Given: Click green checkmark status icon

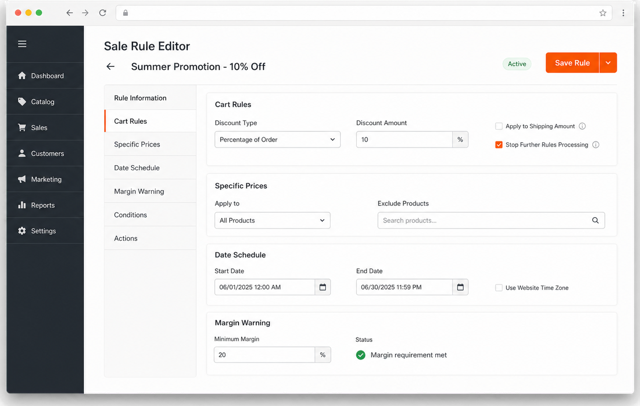Looking at the screenshot, I should click(x=360, y=355).
